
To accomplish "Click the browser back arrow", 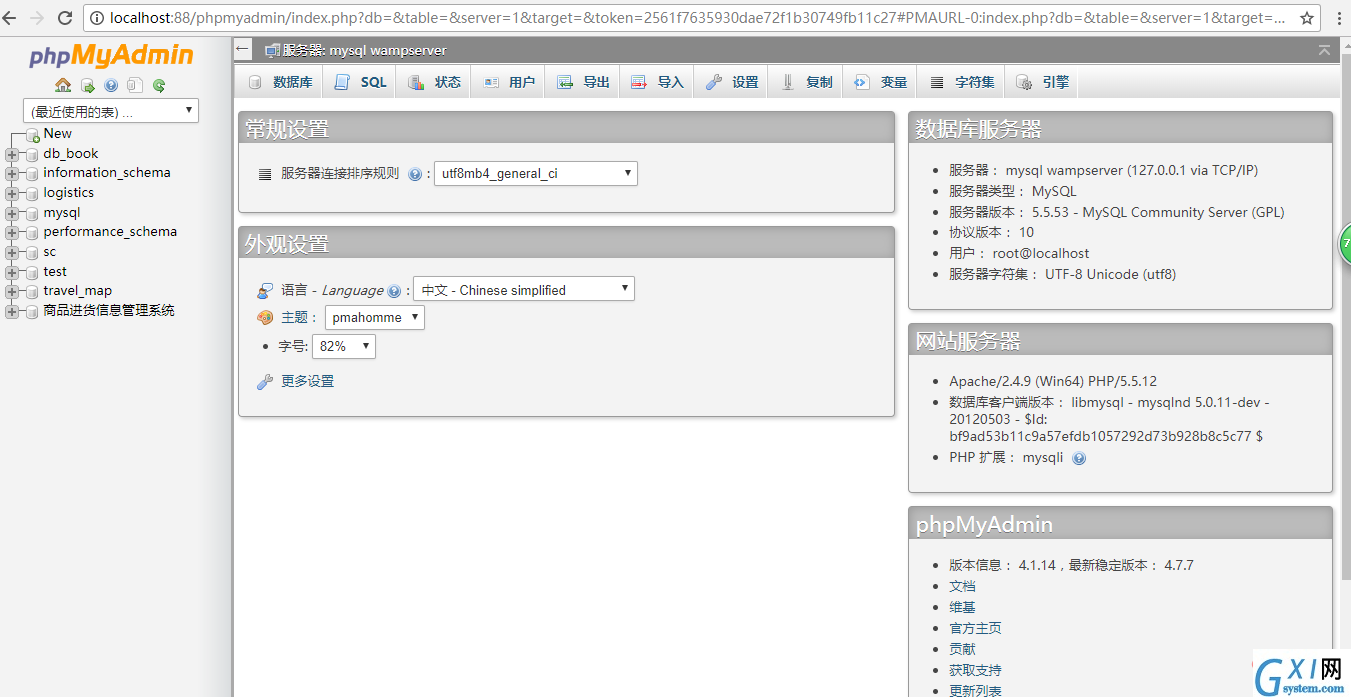I will tap(11, 18).
